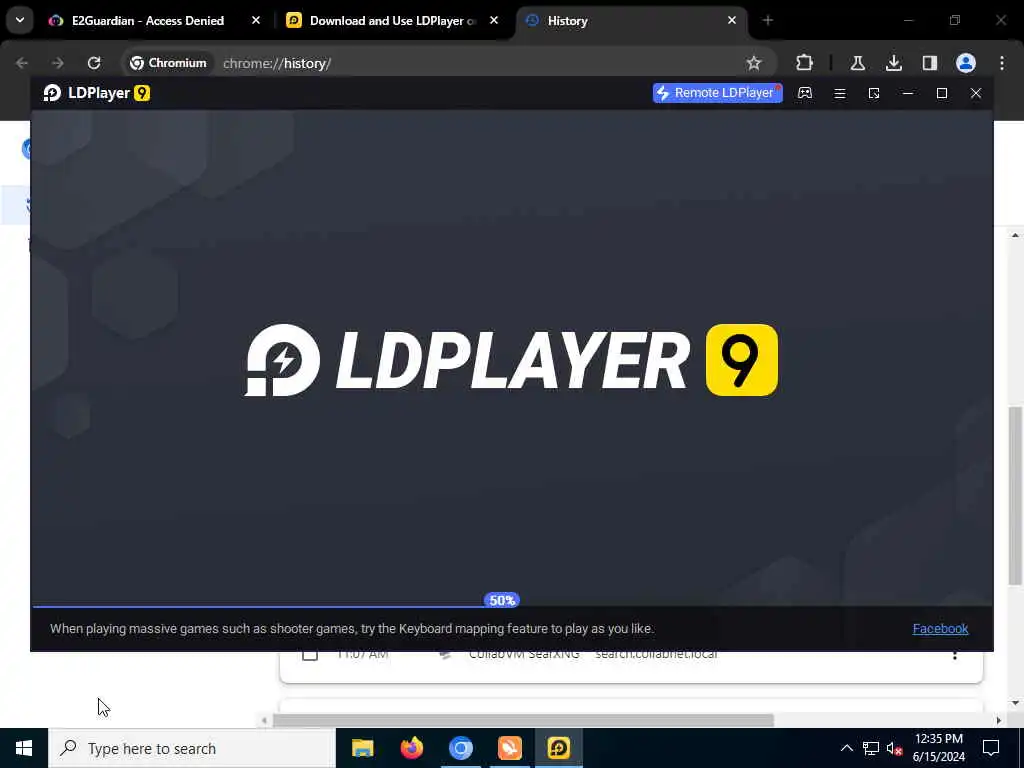
Task: Click the history page vertical scrollbar
Action: (1015, 495)
